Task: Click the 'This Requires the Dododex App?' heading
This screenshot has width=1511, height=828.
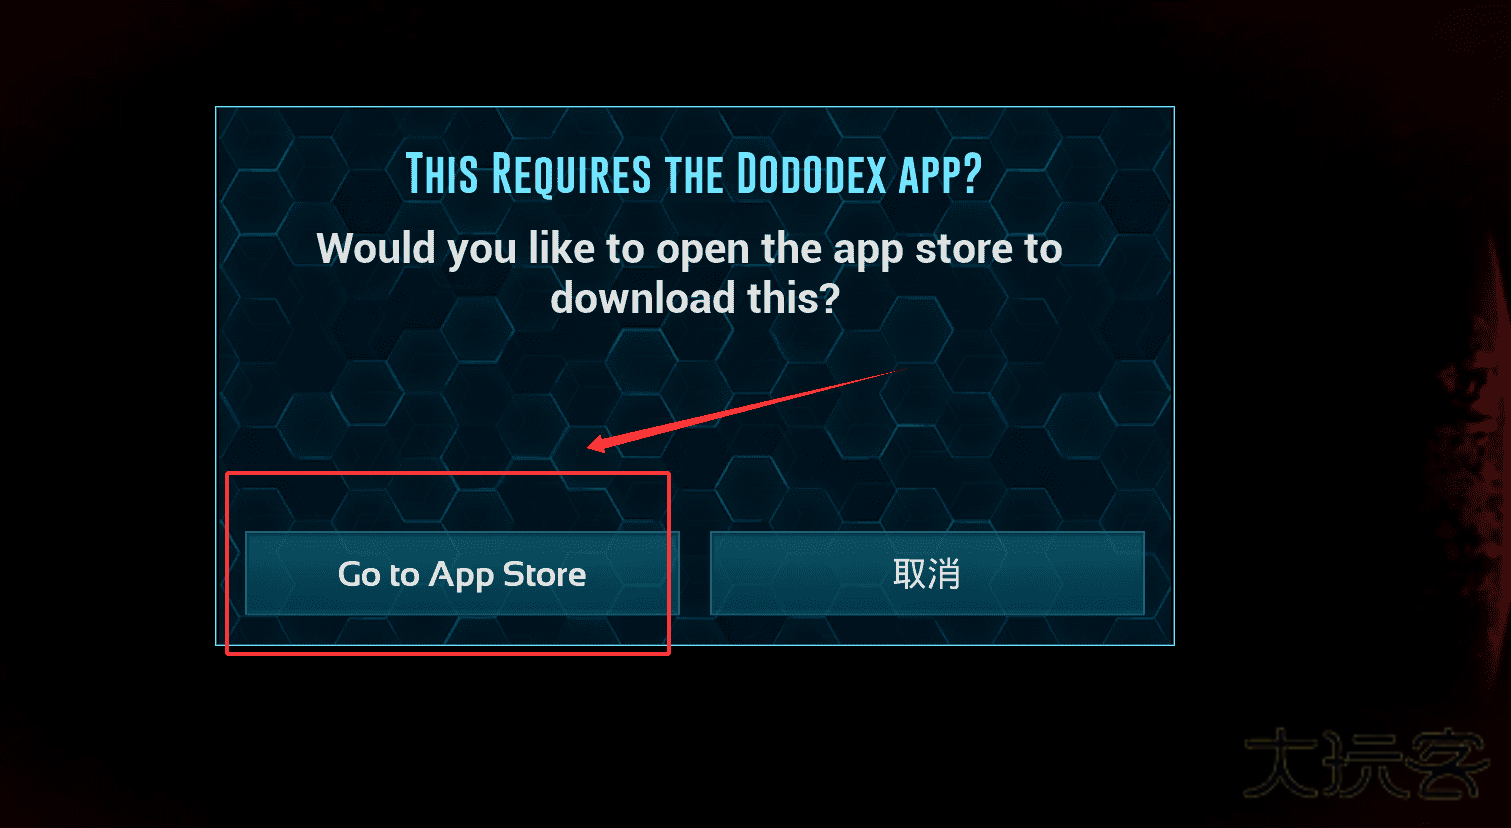Action: point(693,175)
